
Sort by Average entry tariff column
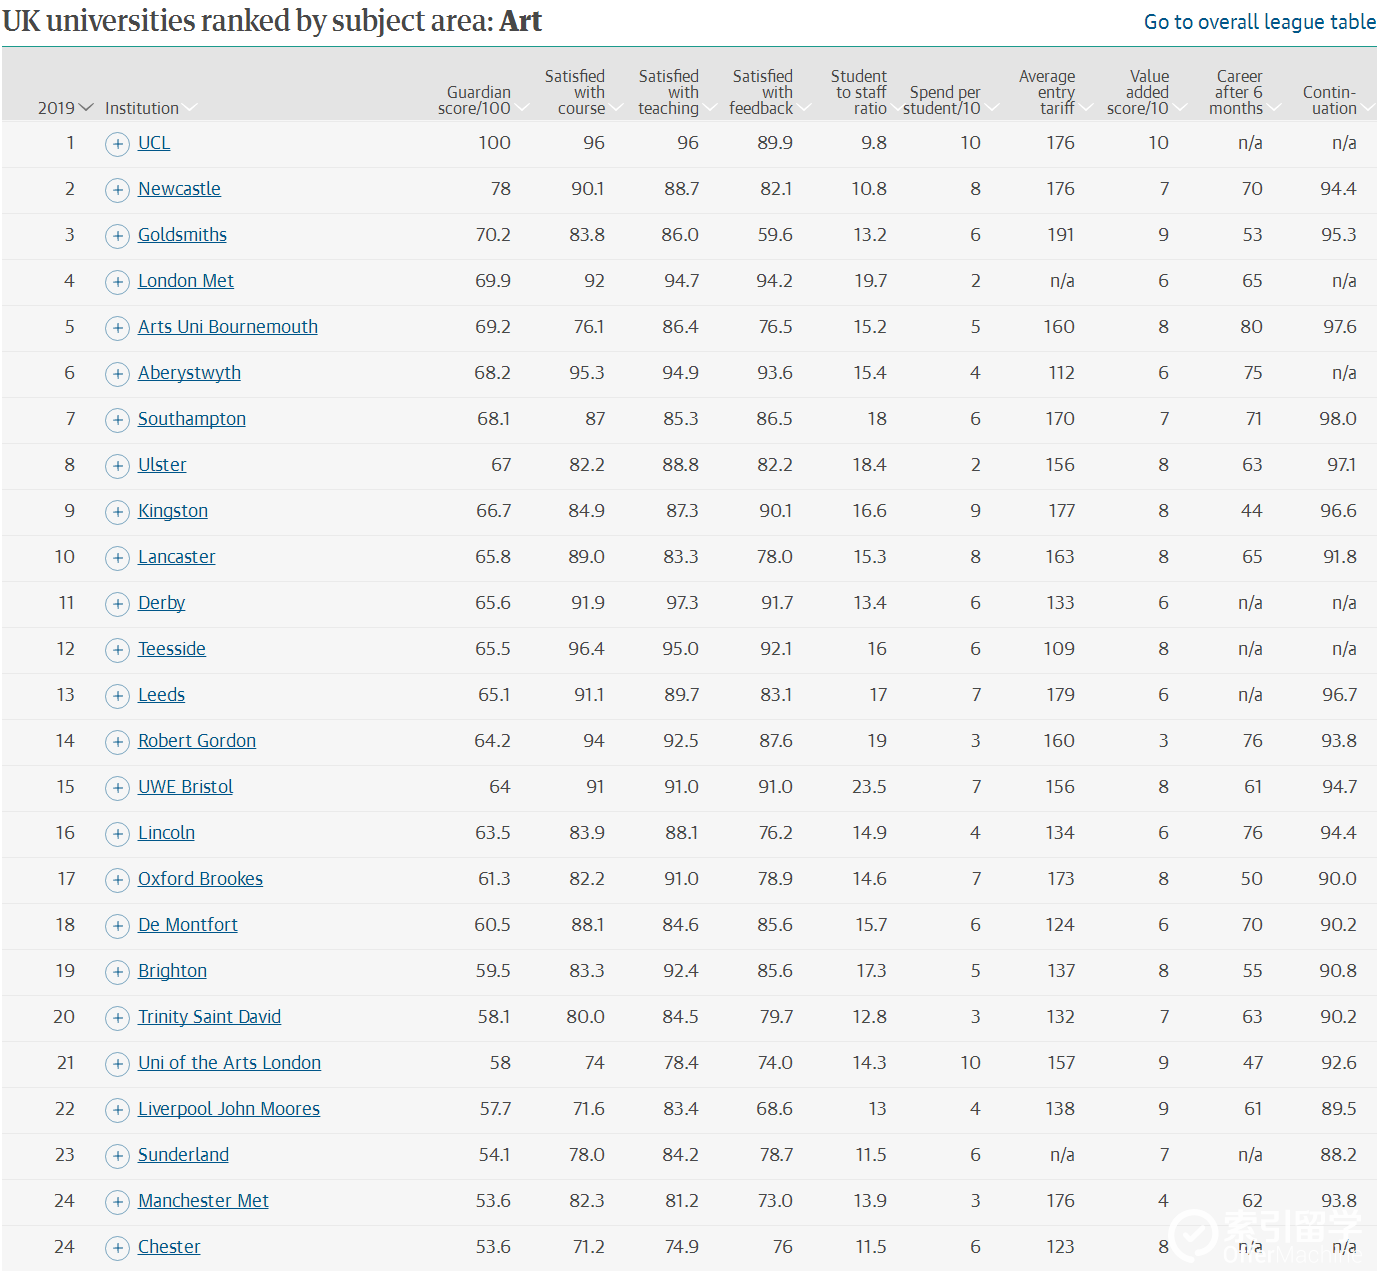click(x=1054, y=92)
